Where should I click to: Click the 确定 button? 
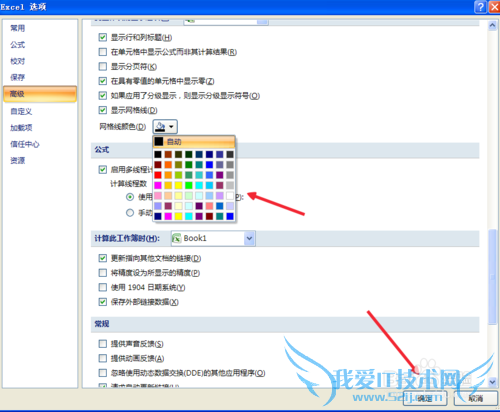pos(425,398)
